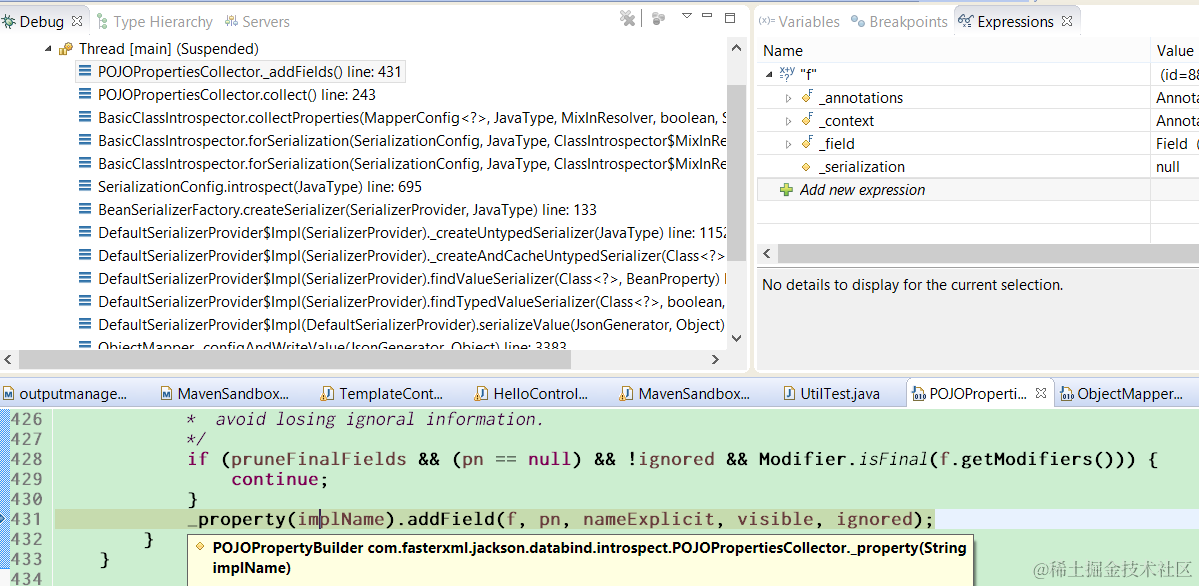This screenshot has height=586, width=1199.
Task: Open the Breakpoints tab
Action: (x=899, y=21)
